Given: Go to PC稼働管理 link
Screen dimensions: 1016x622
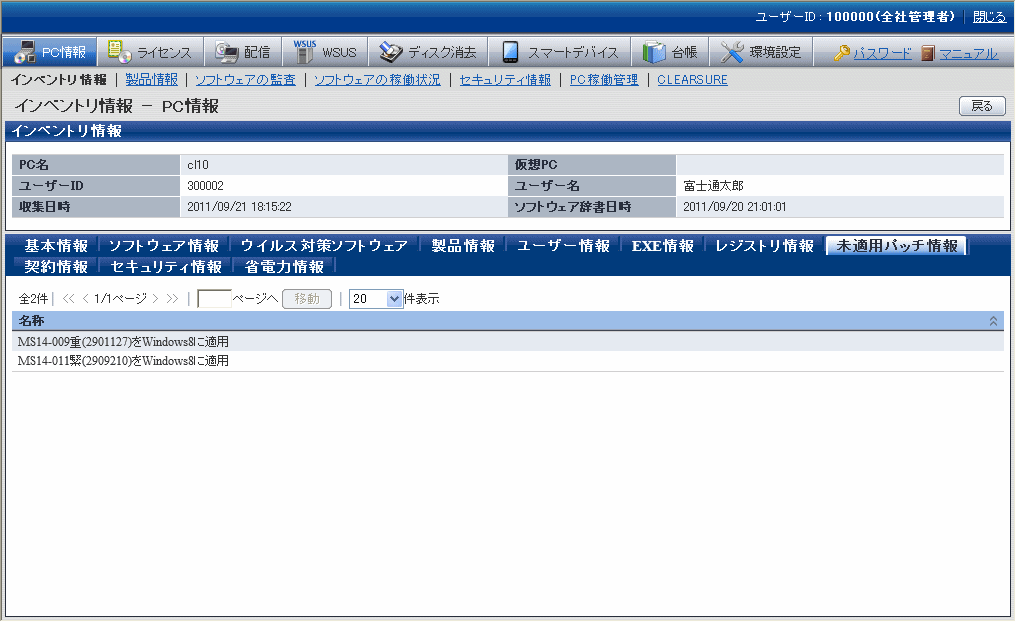Looking at the screenshot, I should pos(604,80).
